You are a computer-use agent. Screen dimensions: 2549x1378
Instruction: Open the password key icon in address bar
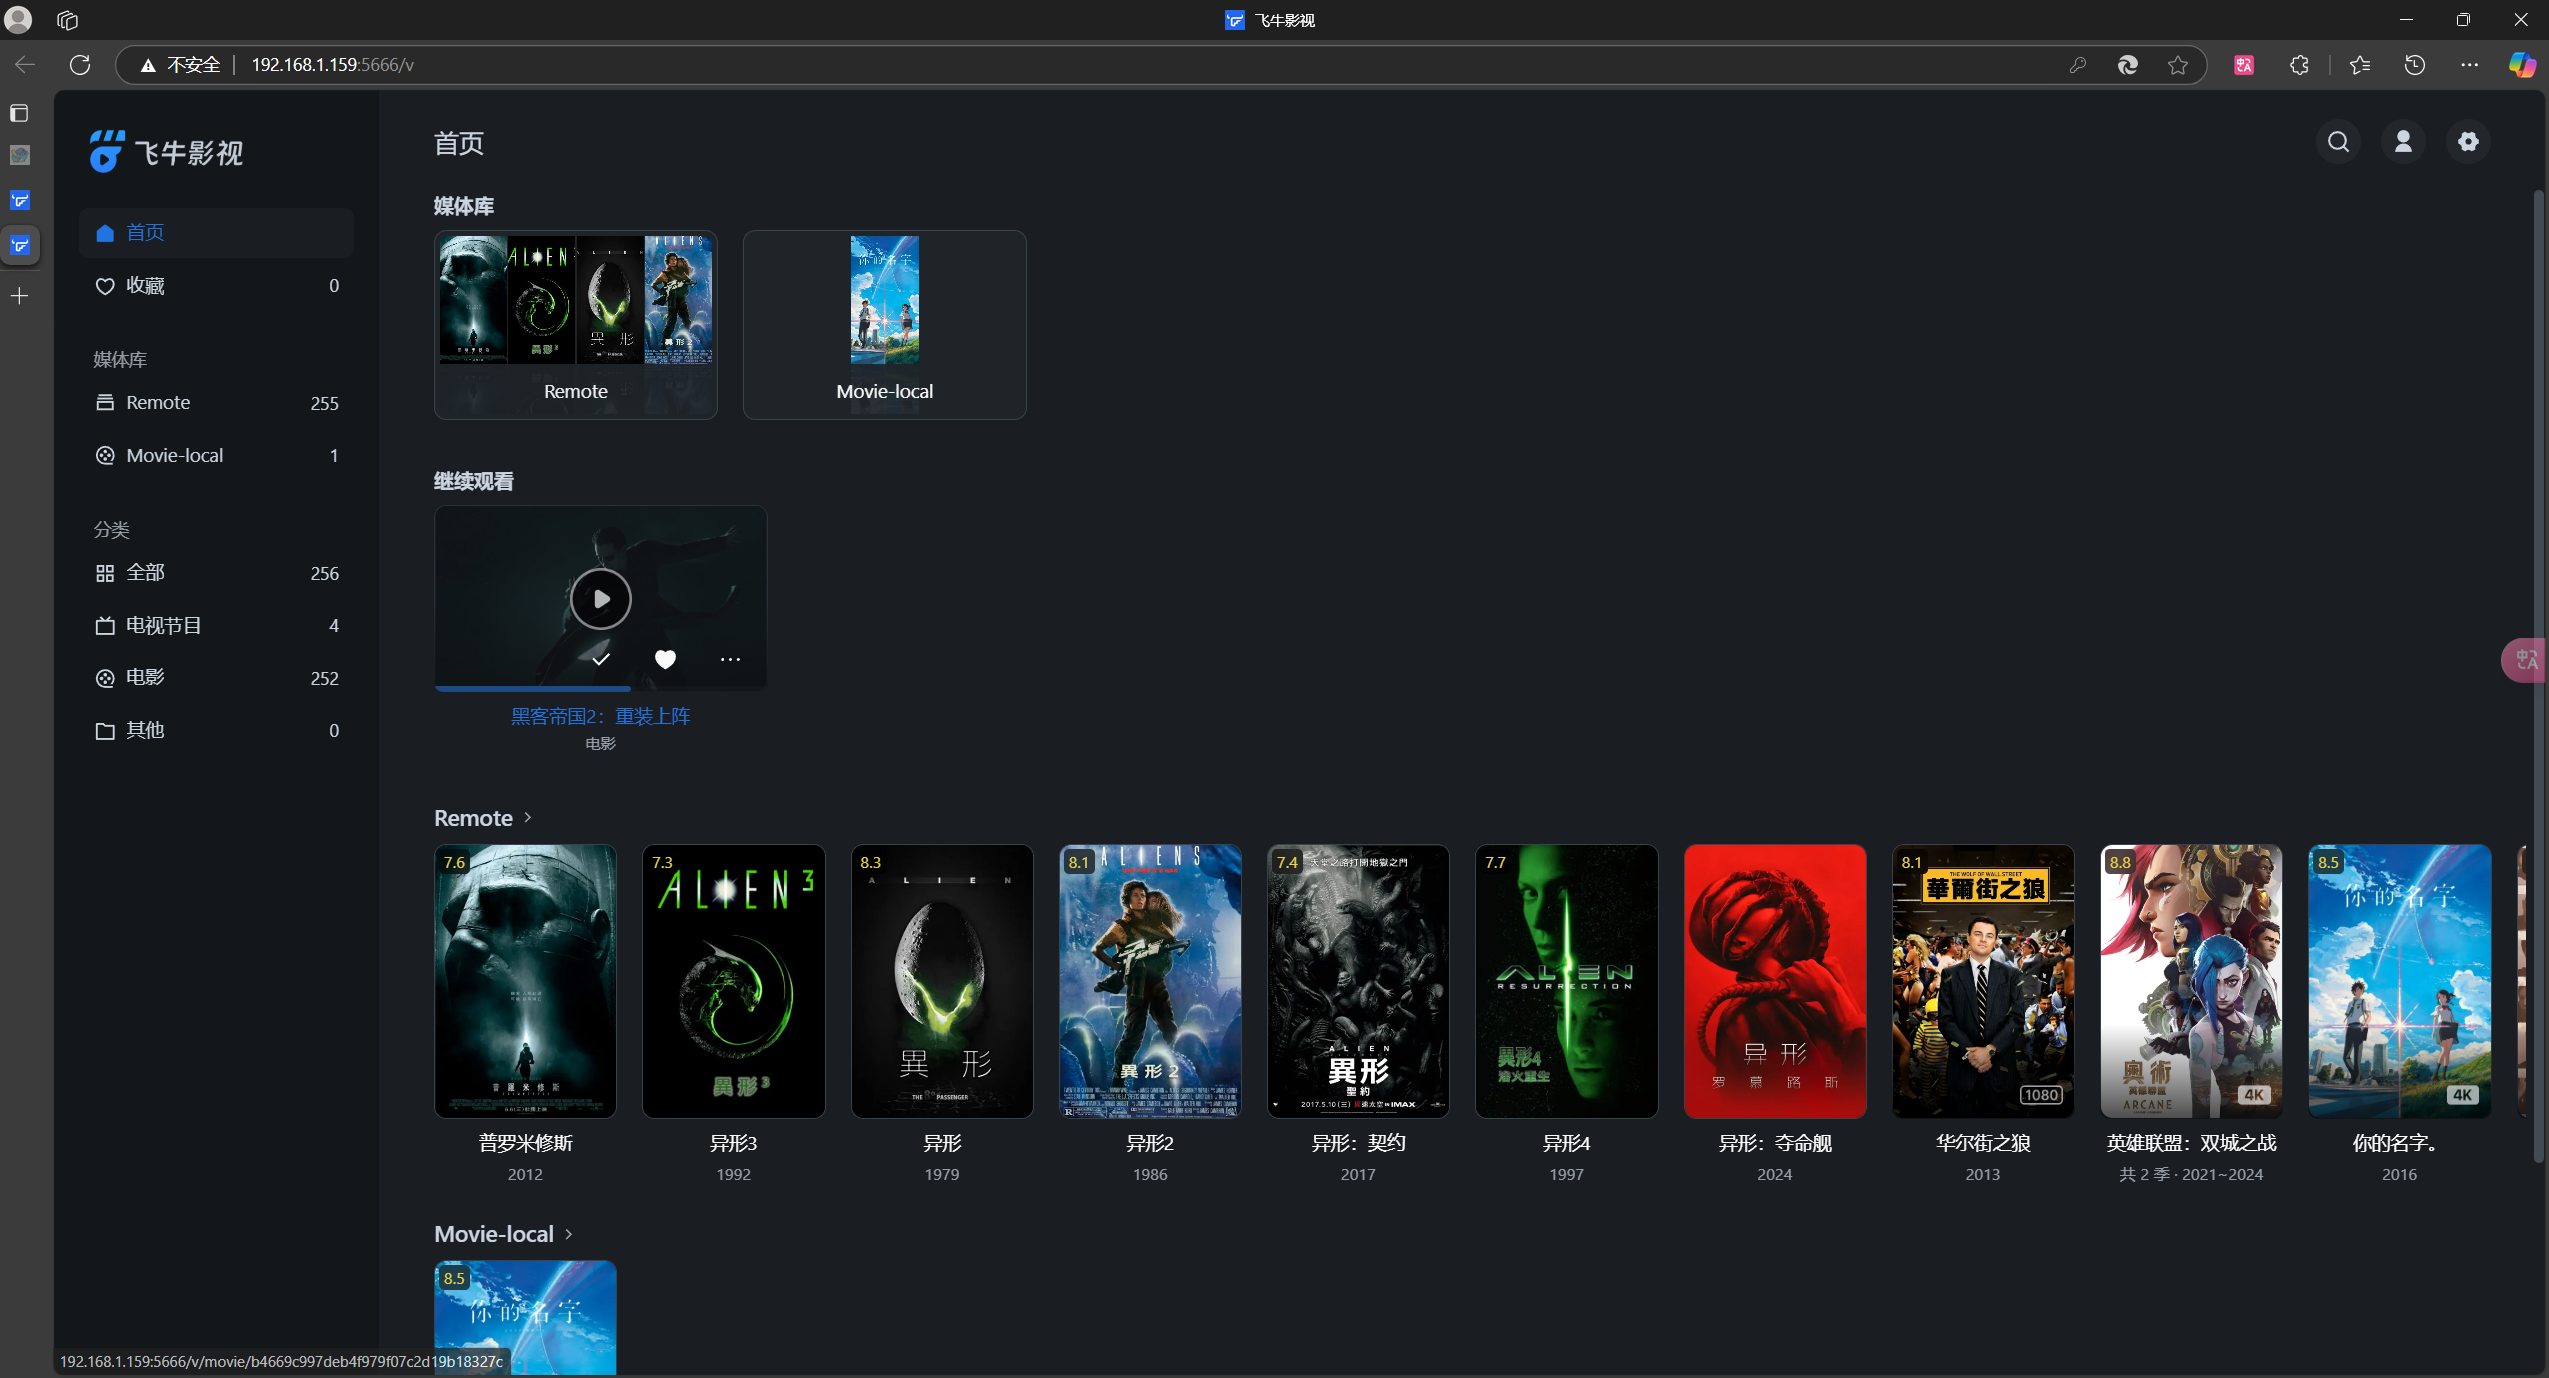point(2077,65)
